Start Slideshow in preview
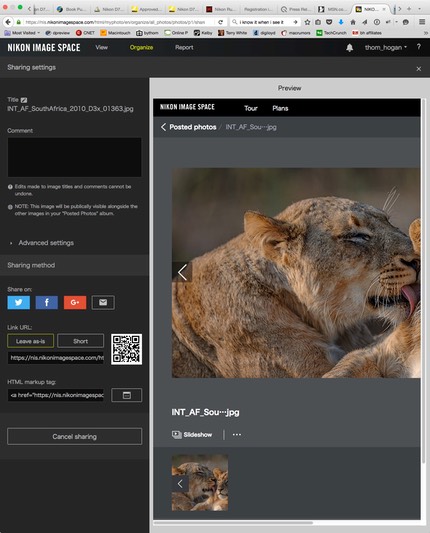Viewport: 430px width, 533px height. click(x=192, y=434)
